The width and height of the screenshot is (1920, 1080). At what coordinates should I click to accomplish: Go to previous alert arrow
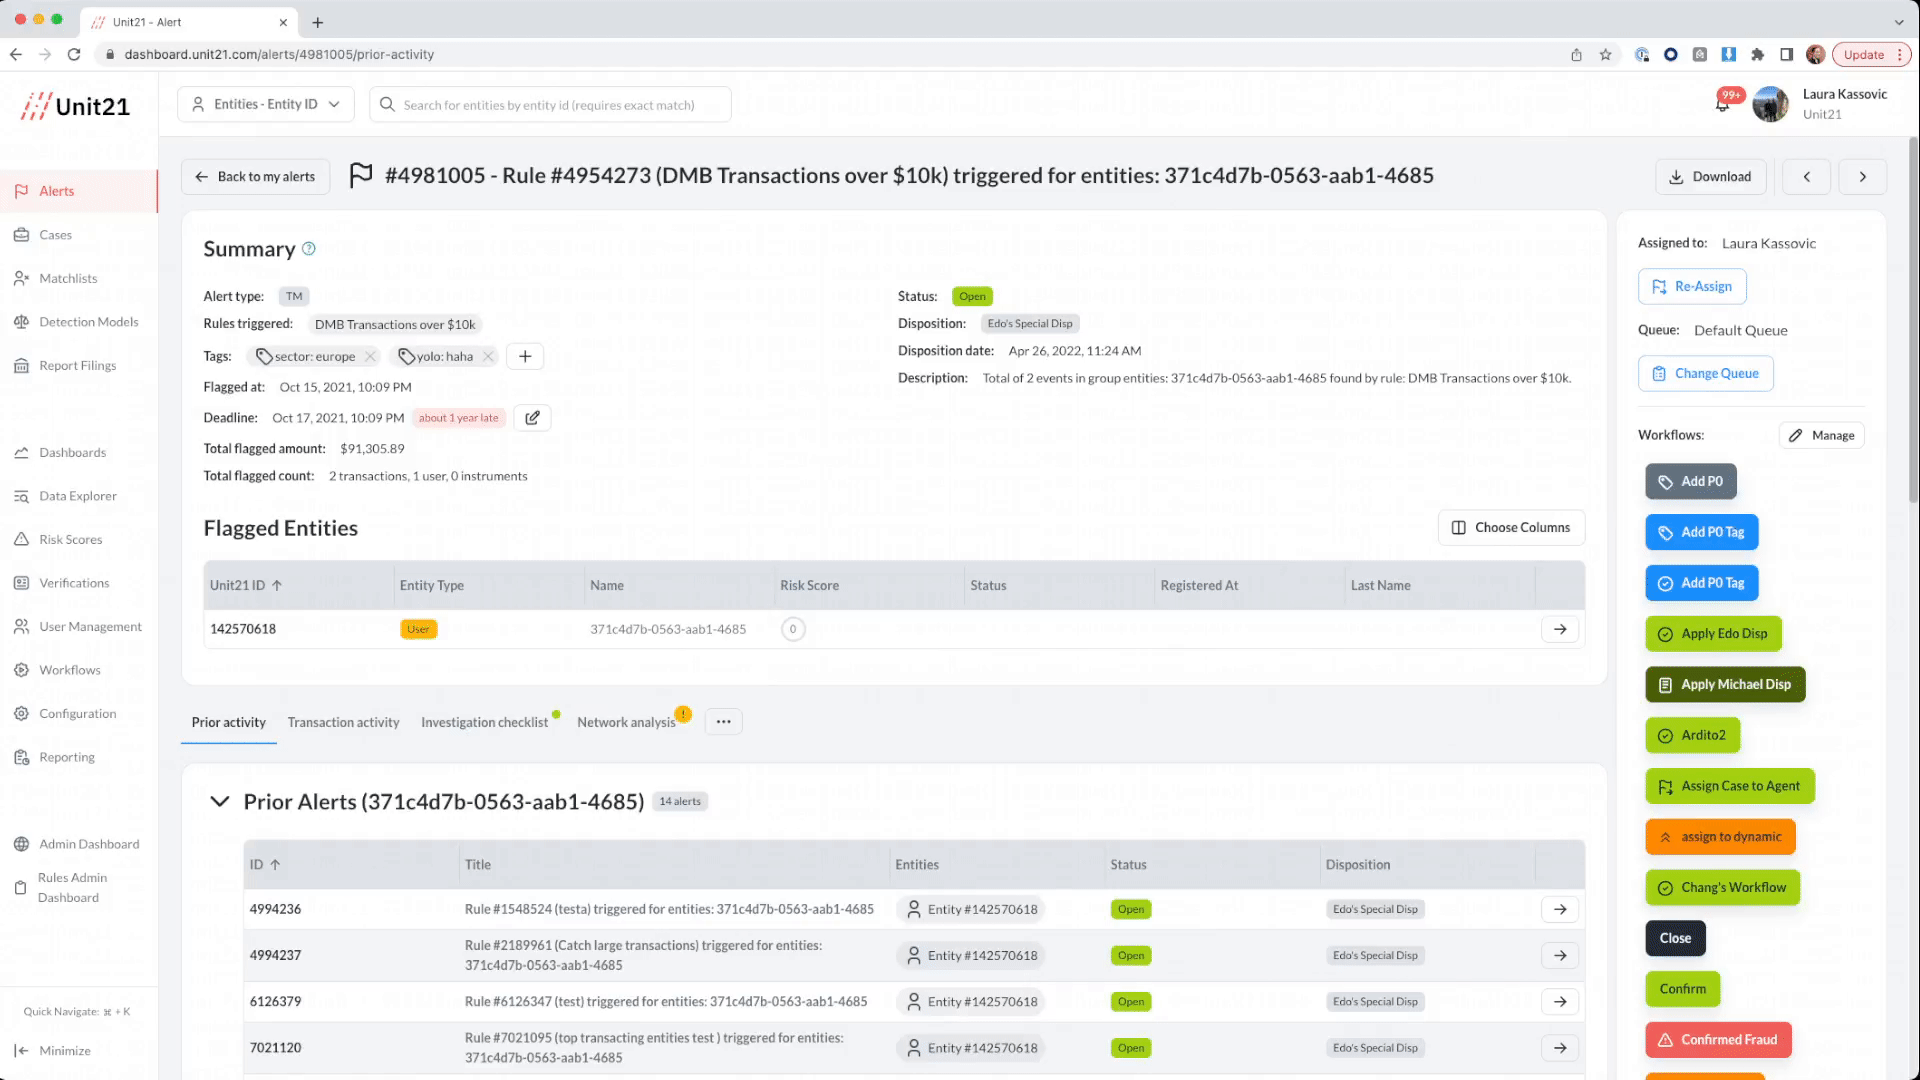point(1806,177)
